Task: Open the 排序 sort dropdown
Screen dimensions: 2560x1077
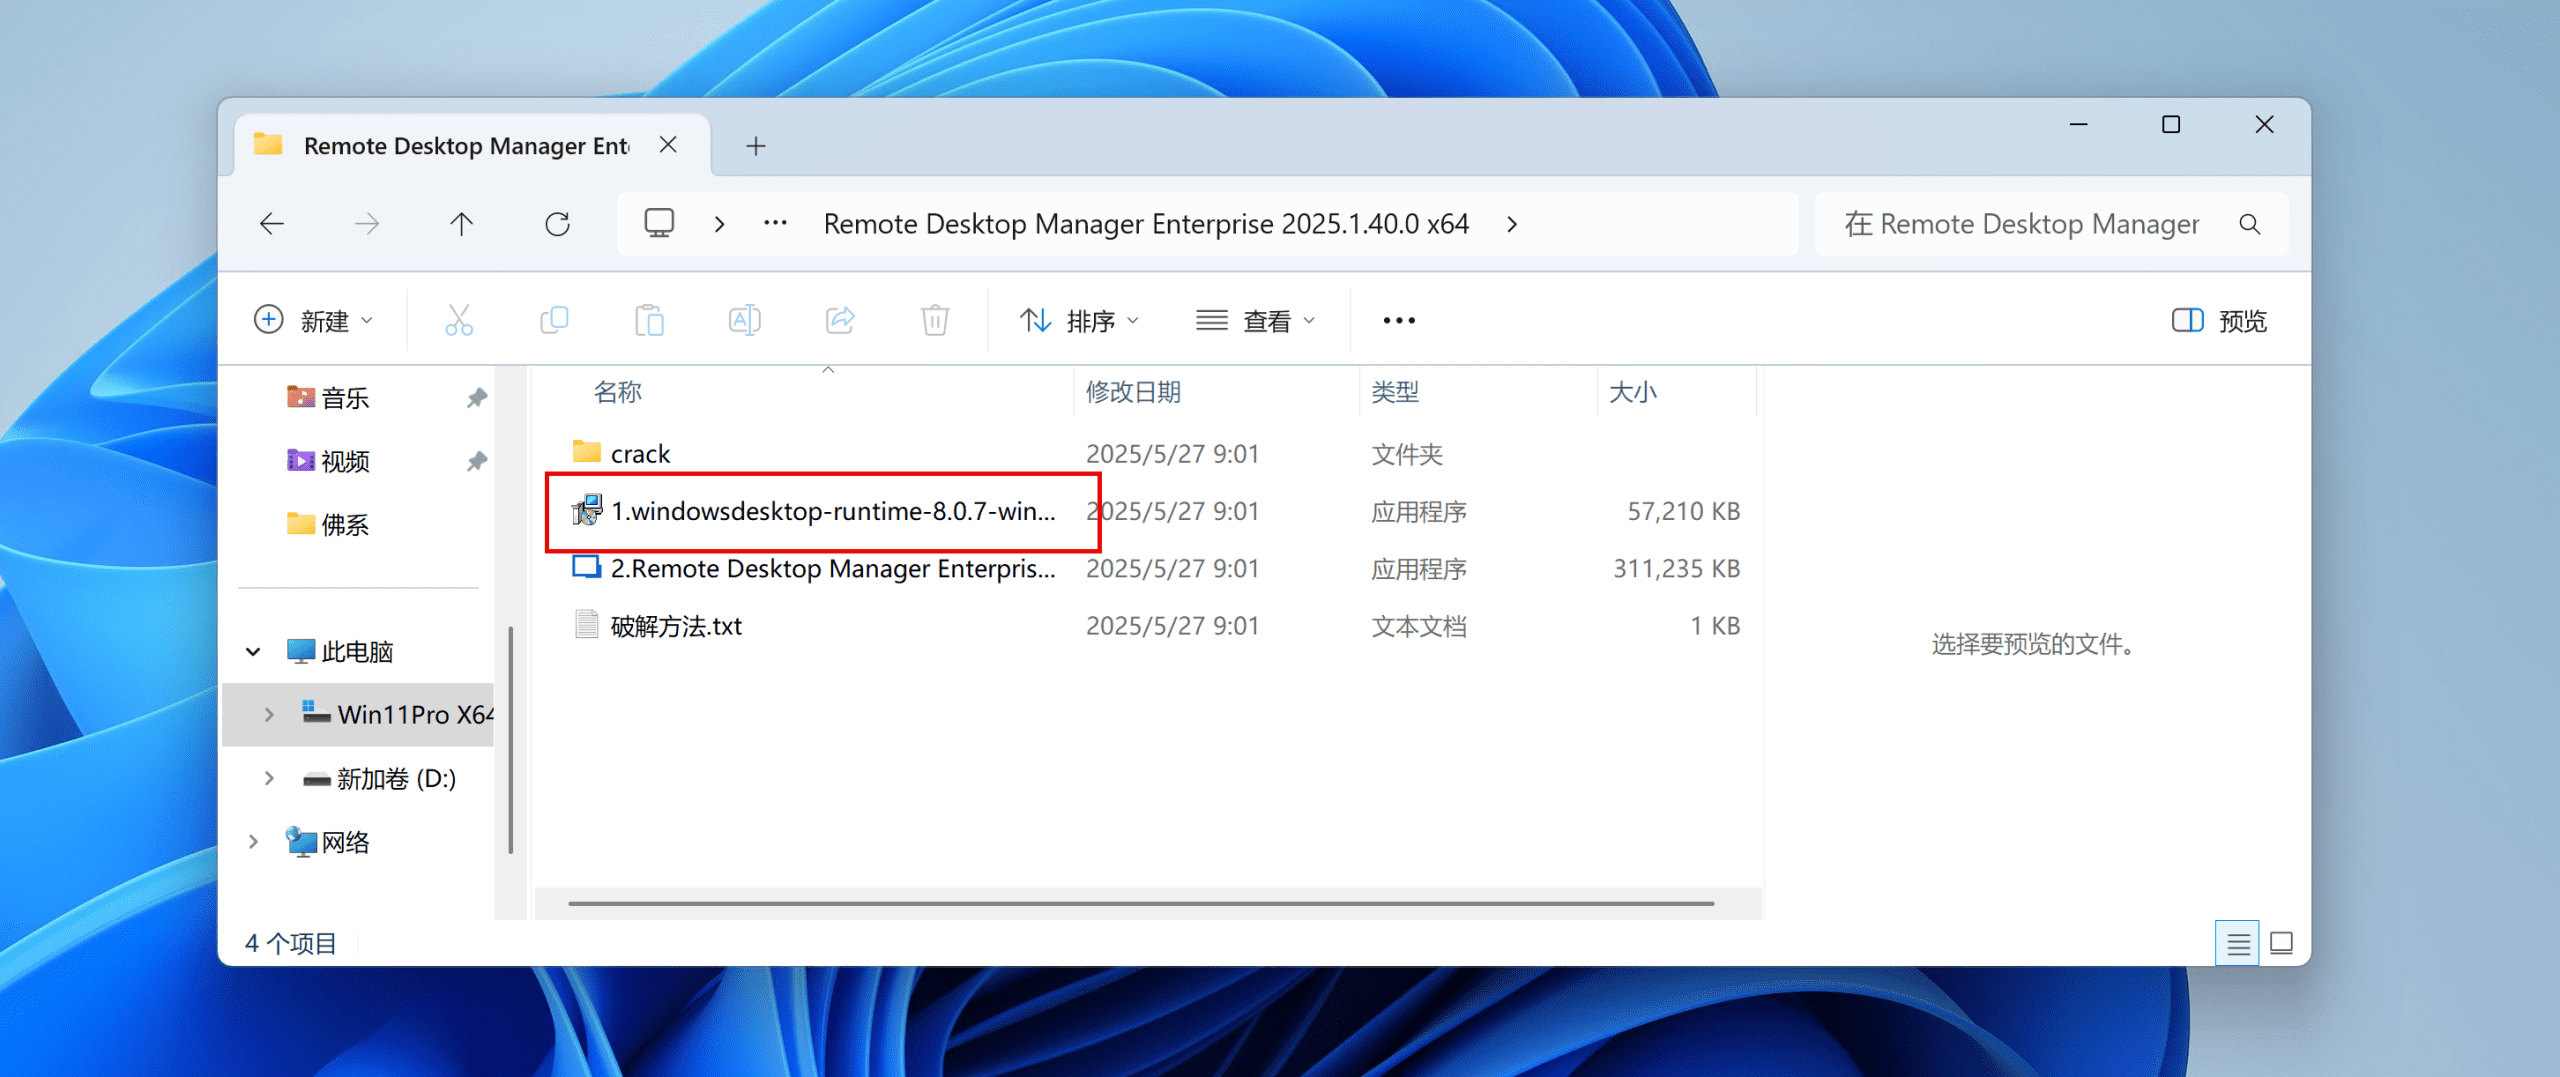Action: [x=1080, y=320]
